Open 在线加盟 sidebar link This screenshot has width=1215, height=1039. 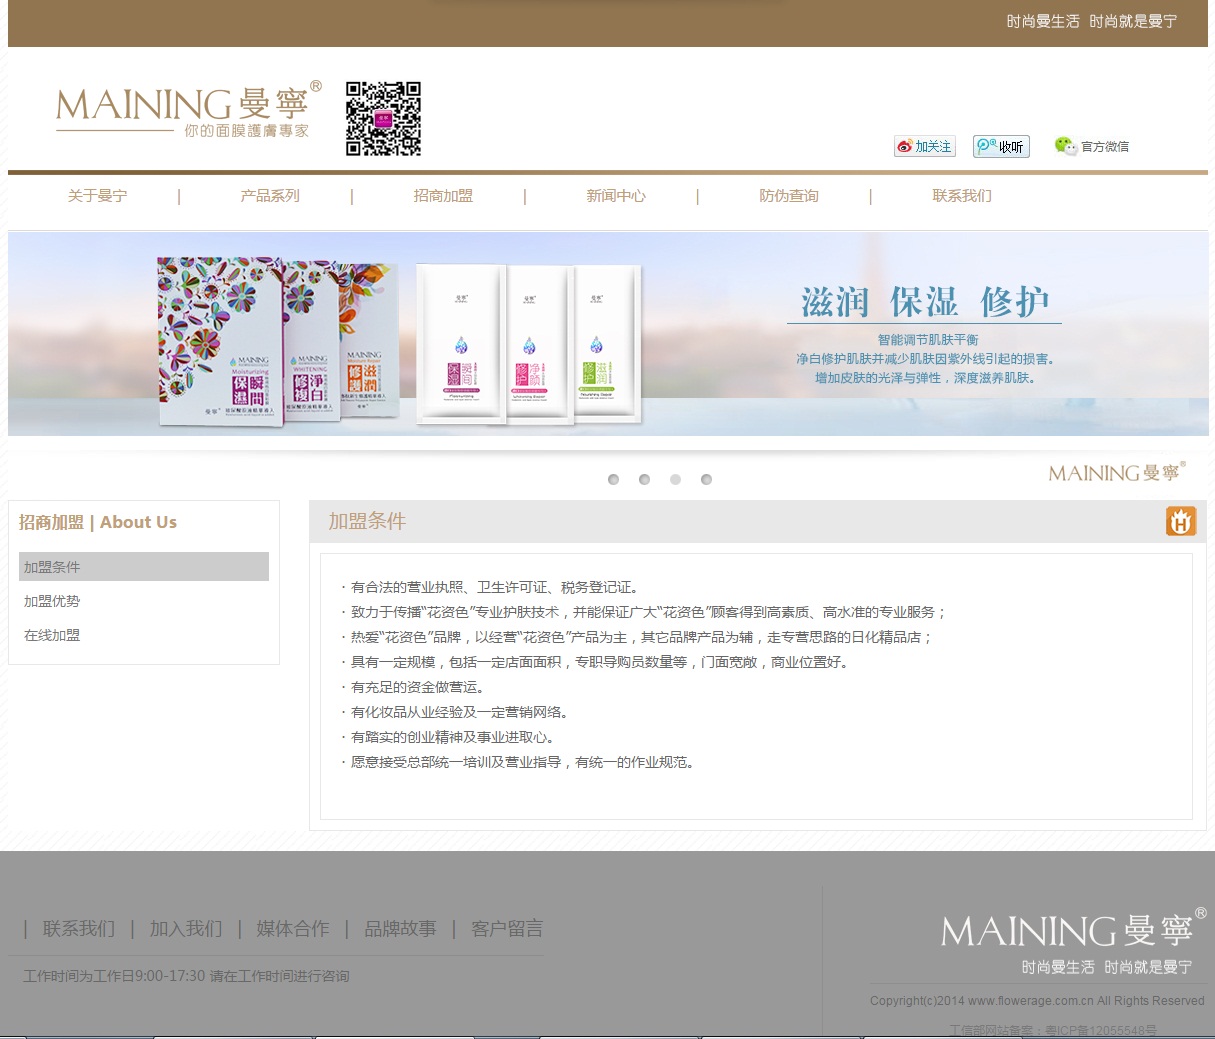tap(52, 635)
